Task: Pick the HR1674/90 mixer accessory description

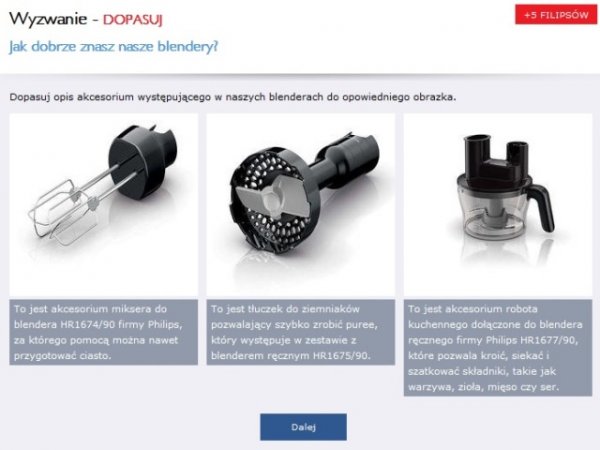Action: pyautogui.click(x=104, y=332)
